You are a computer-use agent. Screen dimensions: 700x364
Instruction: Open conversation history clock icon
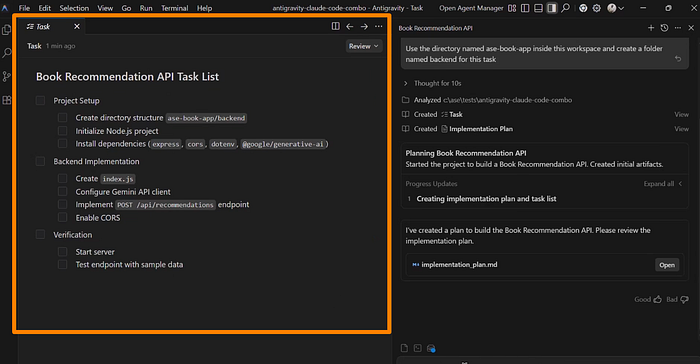[664, 28]
